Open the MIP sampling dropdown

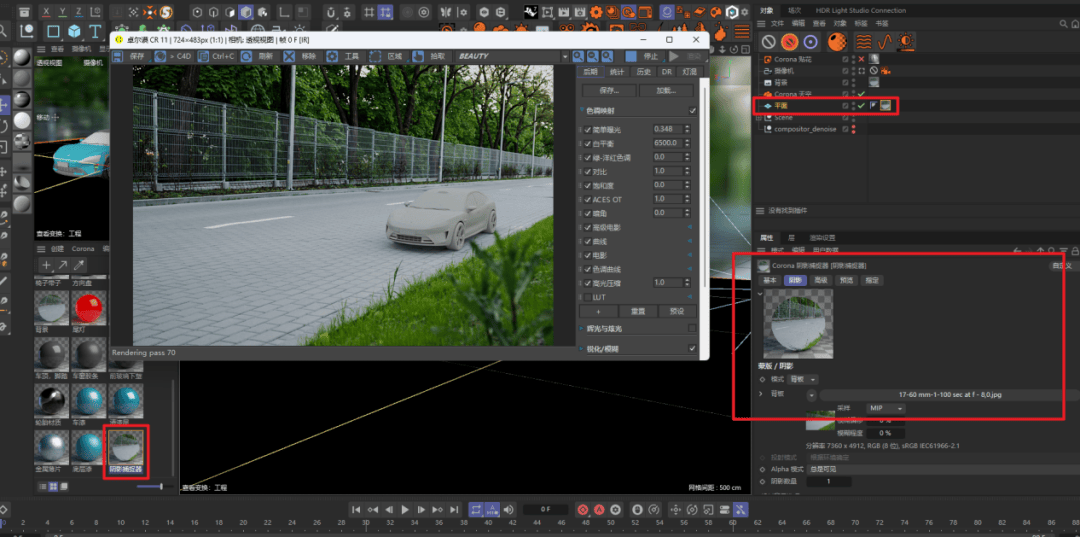(885, 408)
